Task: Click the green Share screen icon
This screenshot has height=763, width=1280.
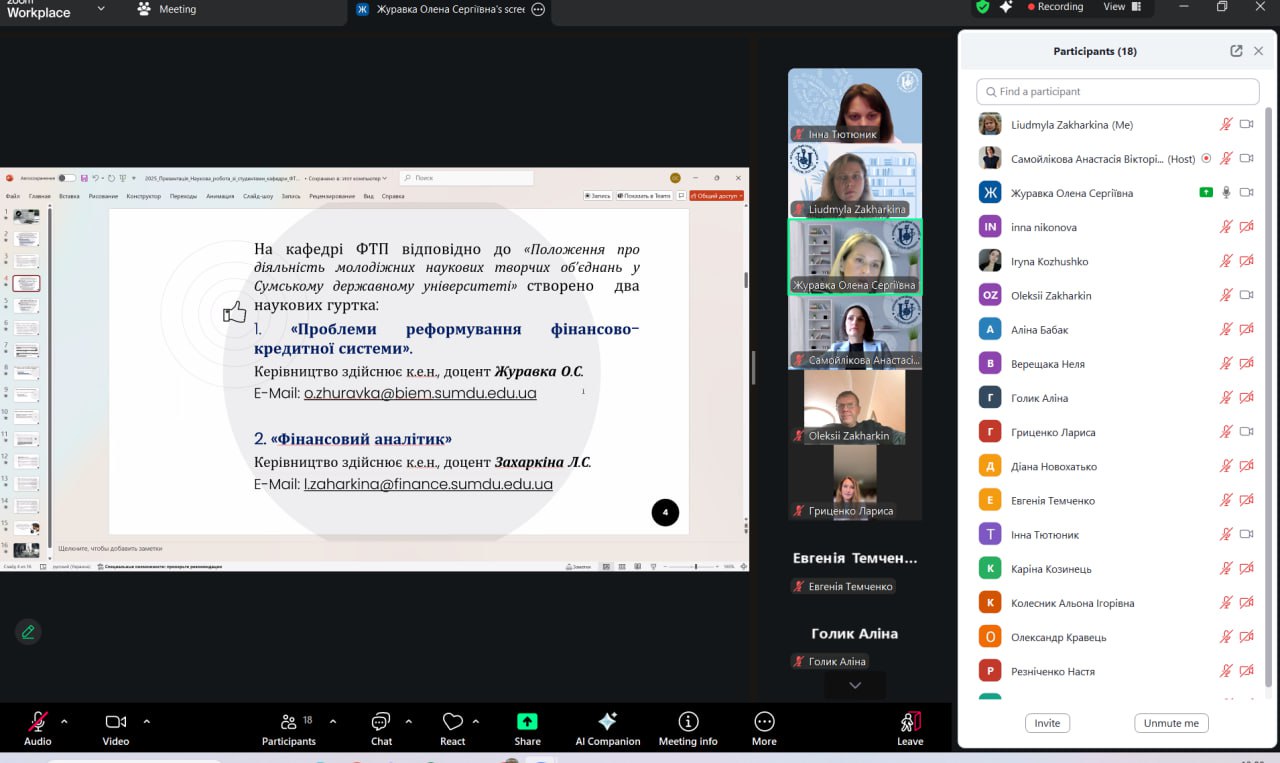Action: tap(527, 722)
